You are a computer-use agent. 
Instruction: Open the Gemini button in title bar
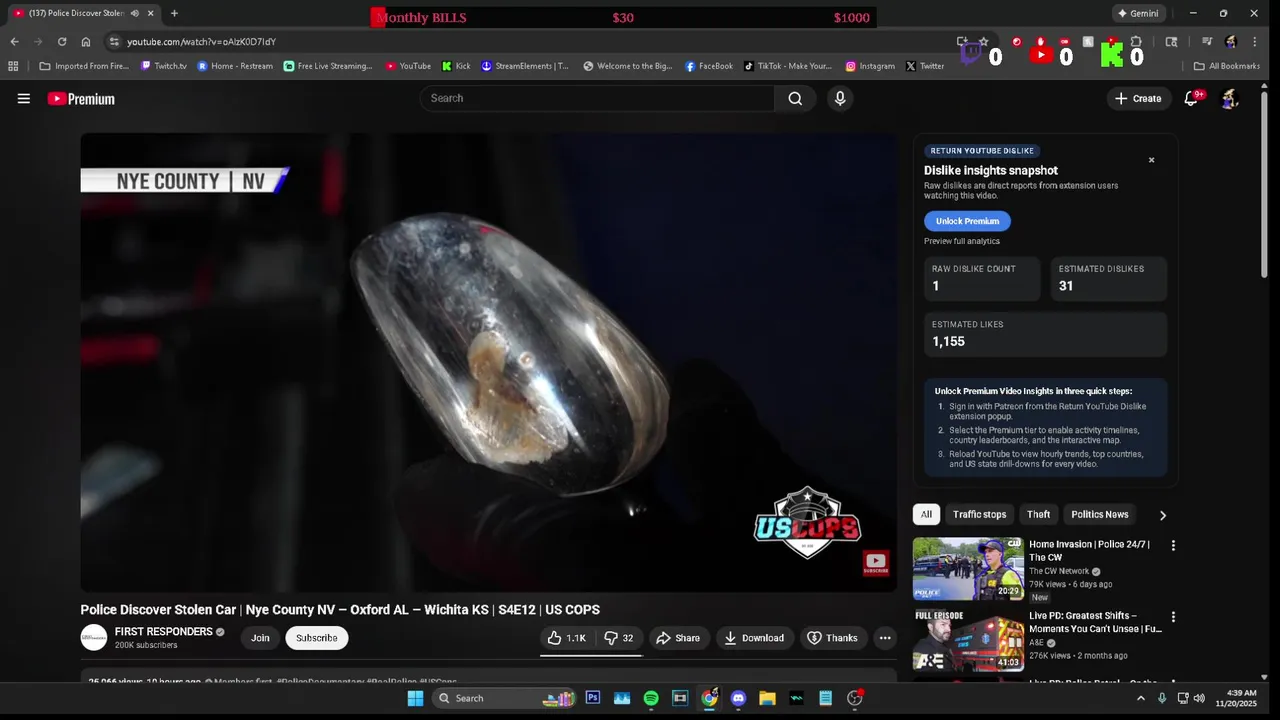coord(1139,13)
